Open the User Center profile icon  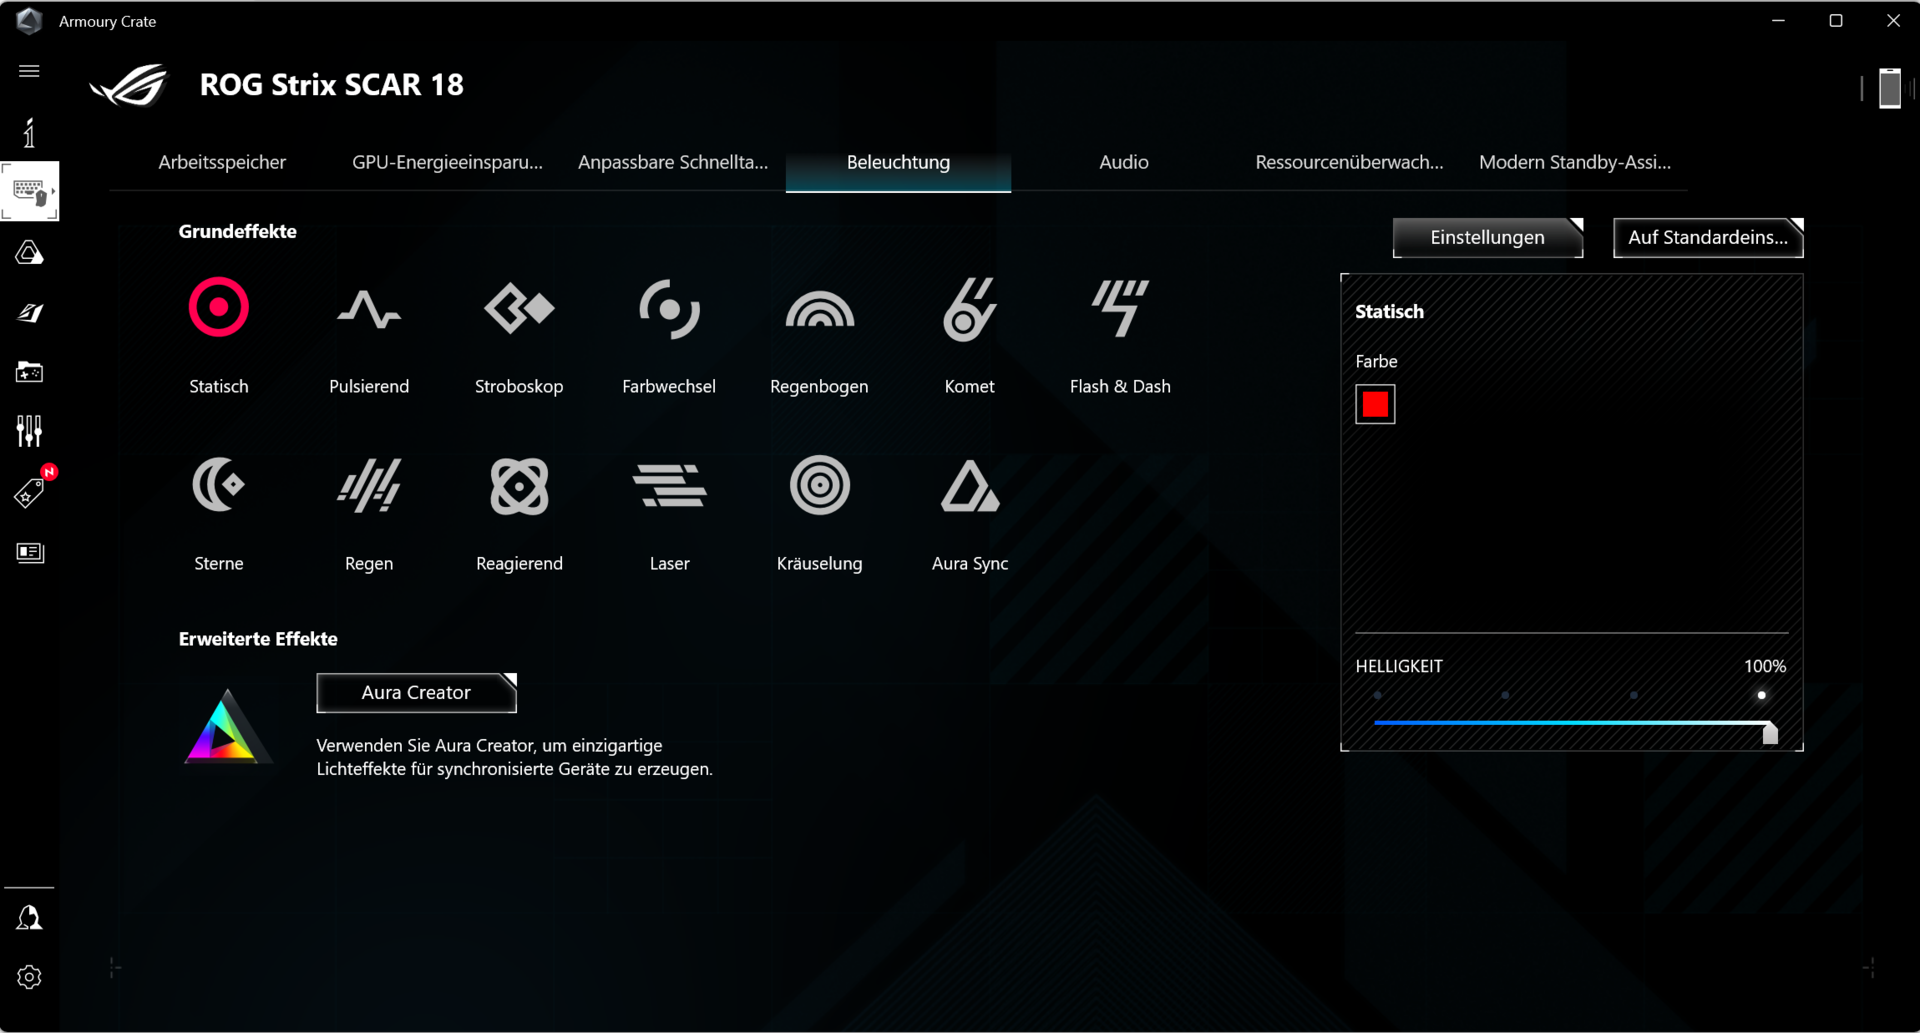click(x=29, y=918)
